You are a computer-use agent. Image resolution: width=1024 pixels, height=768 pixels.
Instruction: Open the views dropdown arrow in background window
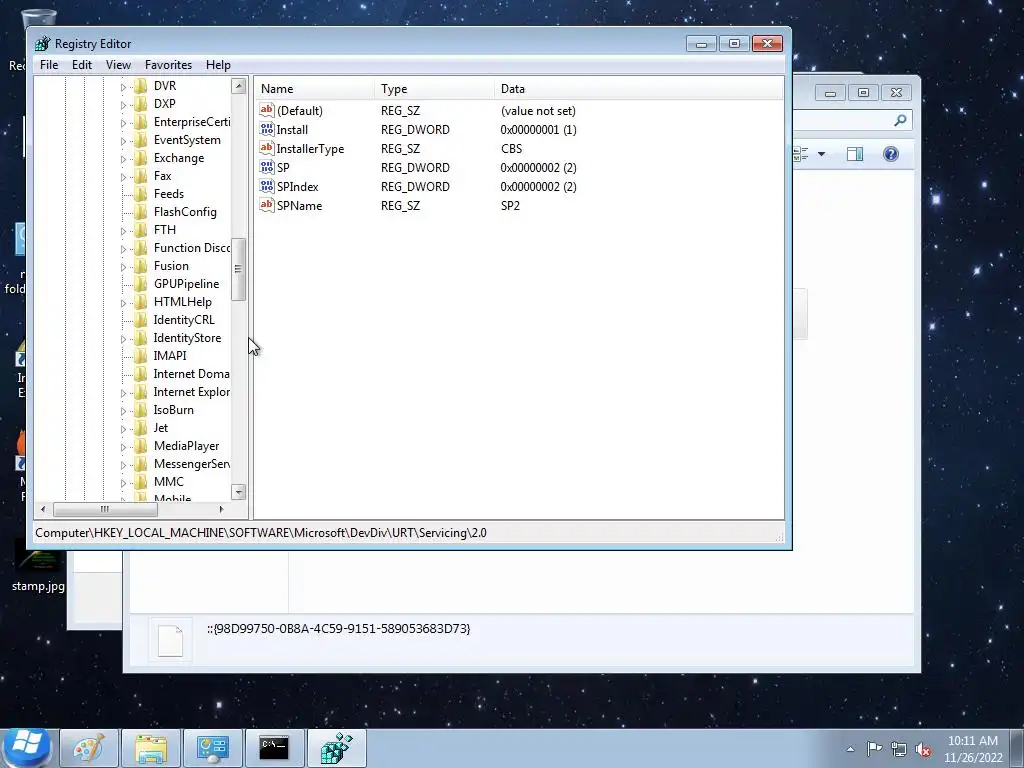point(822,154)
